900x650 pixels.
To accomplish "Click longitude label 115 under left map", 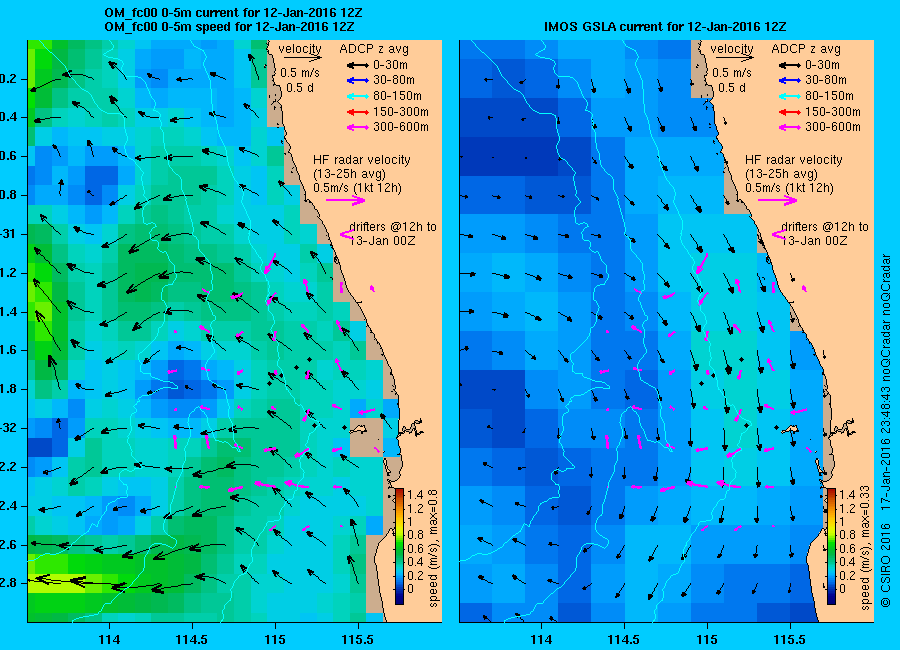I will tap(275, 640).
